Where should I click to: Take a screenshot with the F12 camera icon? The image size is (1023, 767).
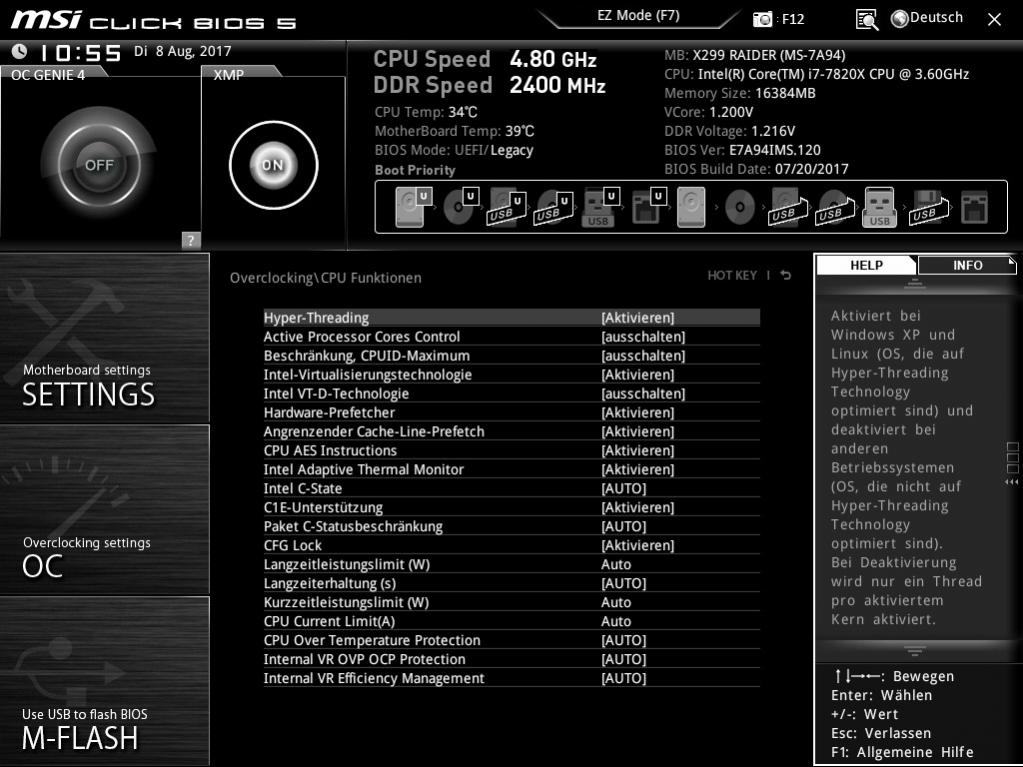tap(762, 19)
